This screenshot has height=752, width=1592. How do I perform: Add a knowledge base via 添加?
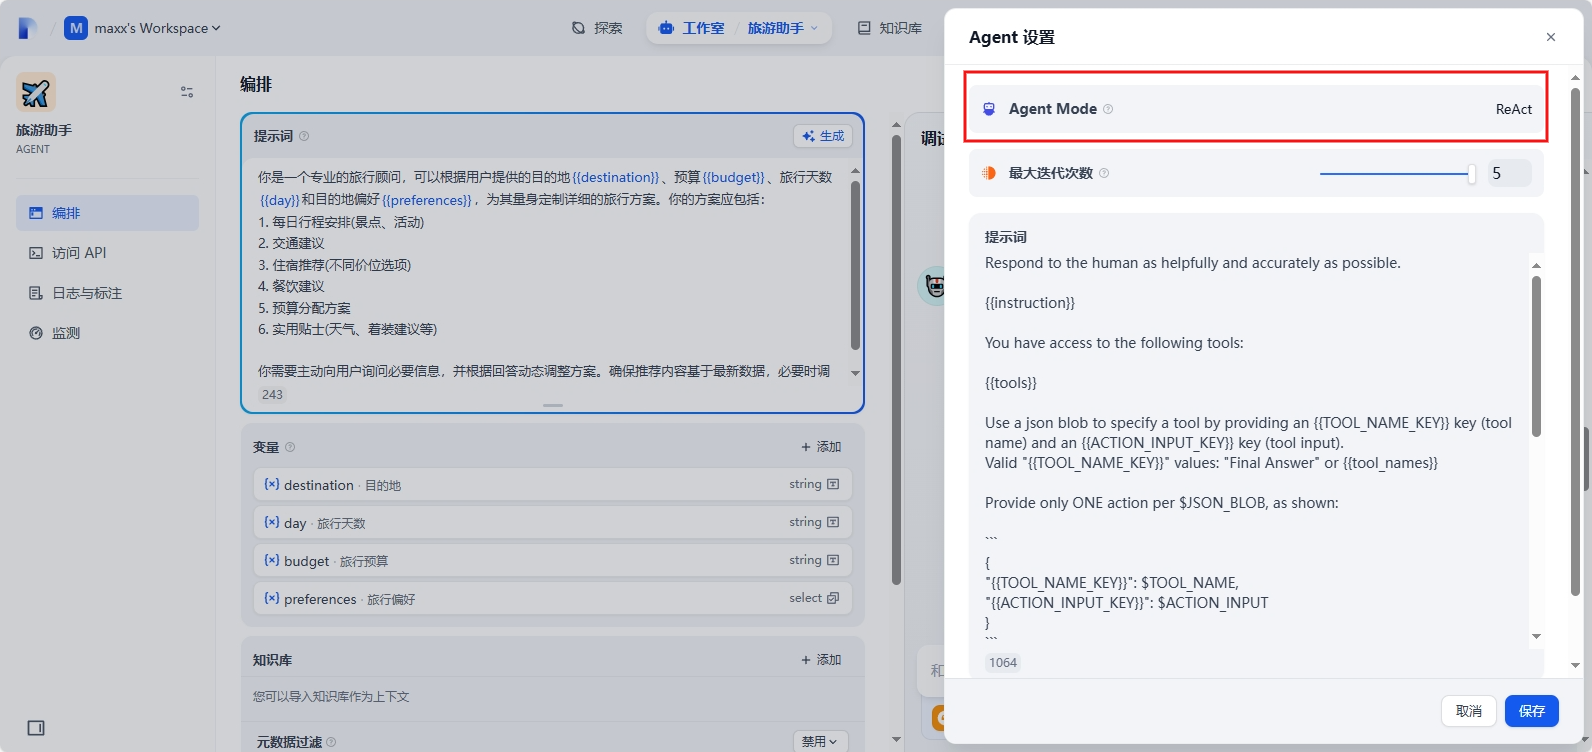821,660
